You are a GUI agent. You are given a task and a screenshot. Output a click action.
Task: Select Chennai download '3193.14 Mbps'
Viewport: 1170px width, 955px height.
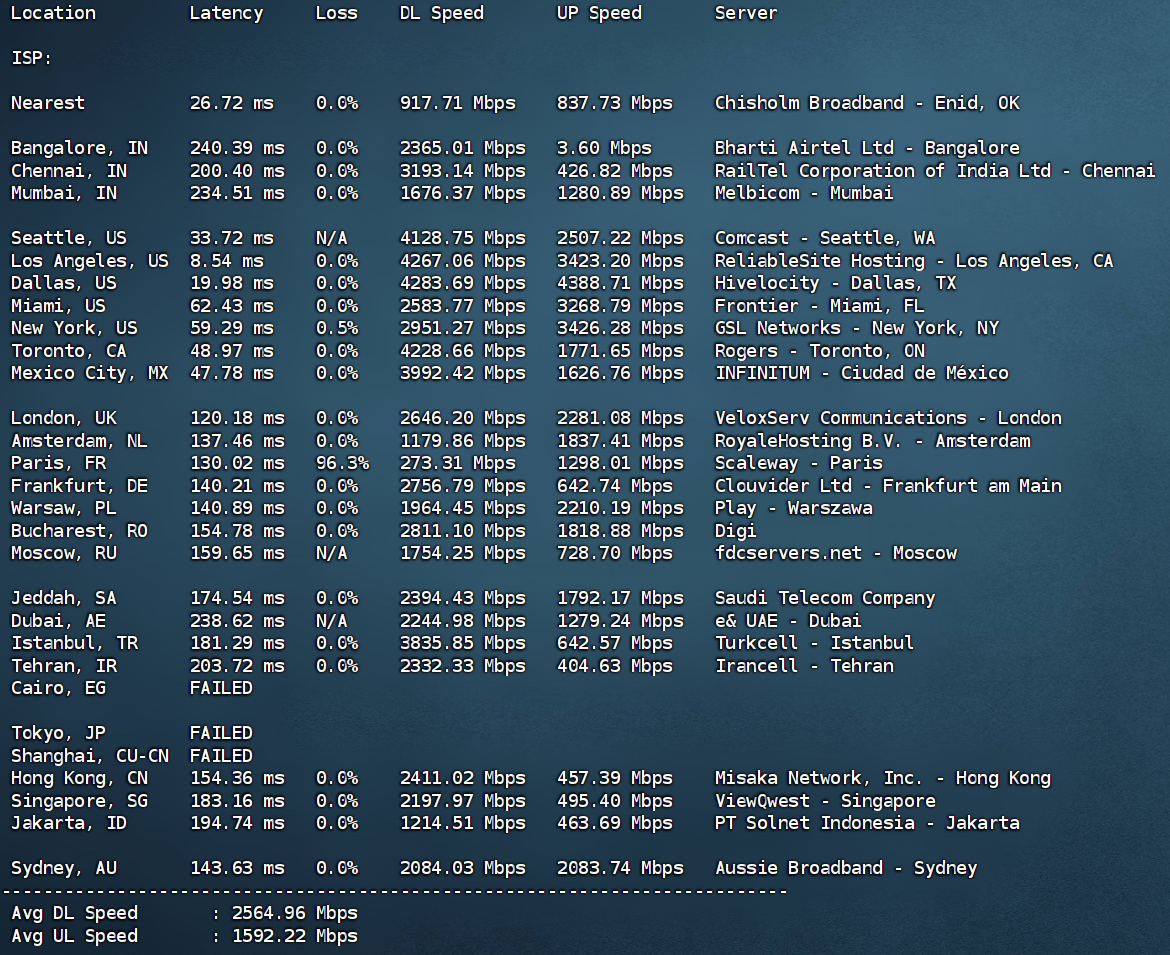pos(463,171)
